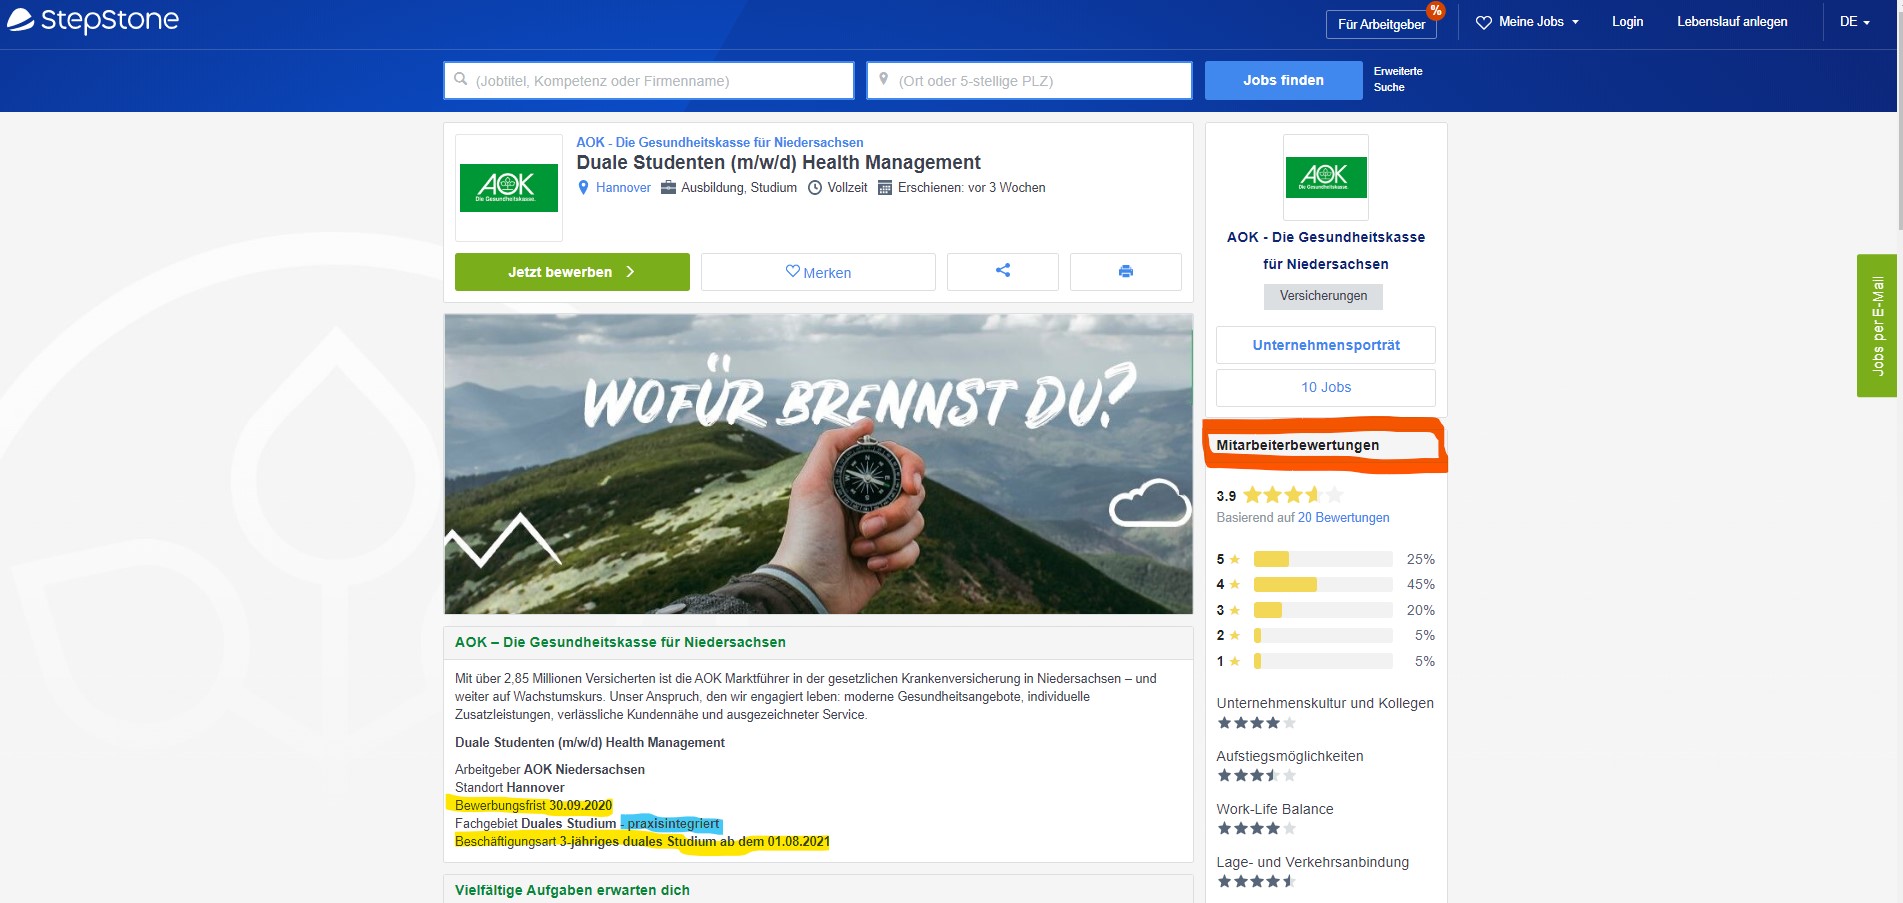Click the AOK logo in the company sidebar
This screenshot has height=903, width=1903.
pyautogui.click(x=1326, y=177)
